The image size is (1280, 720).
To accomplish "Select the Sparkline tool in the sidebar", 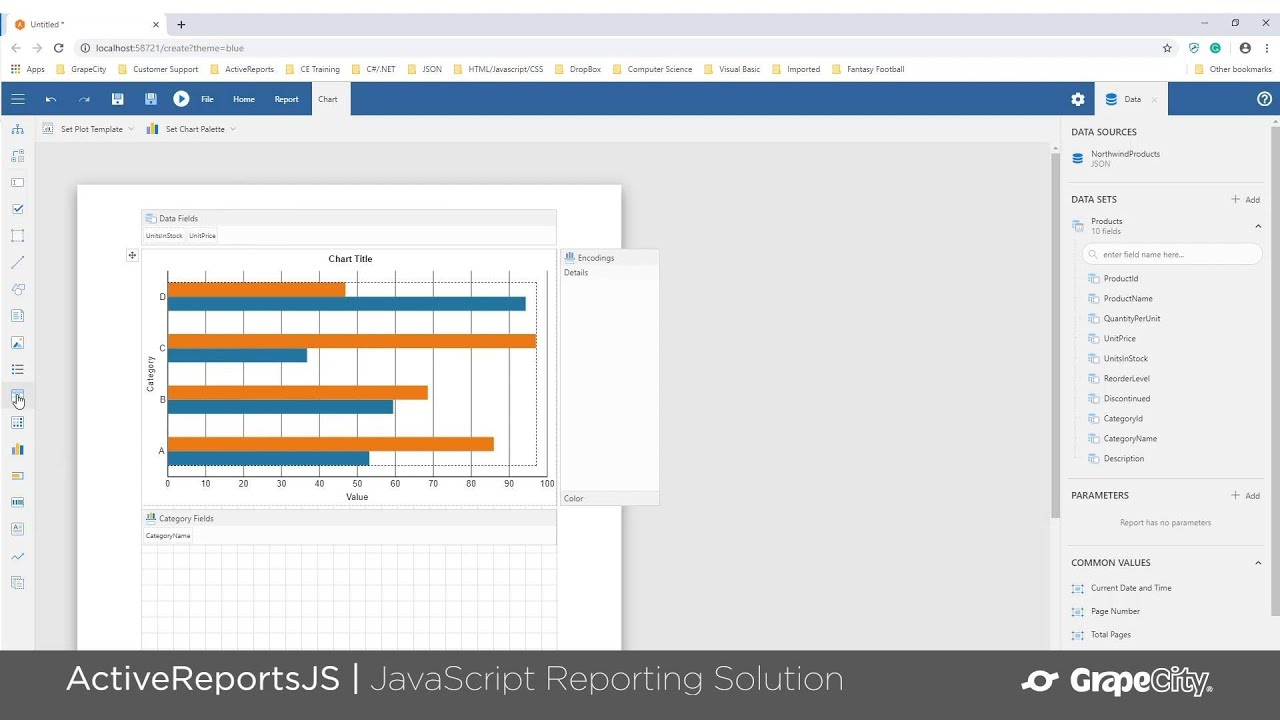I will pos(17,556).
